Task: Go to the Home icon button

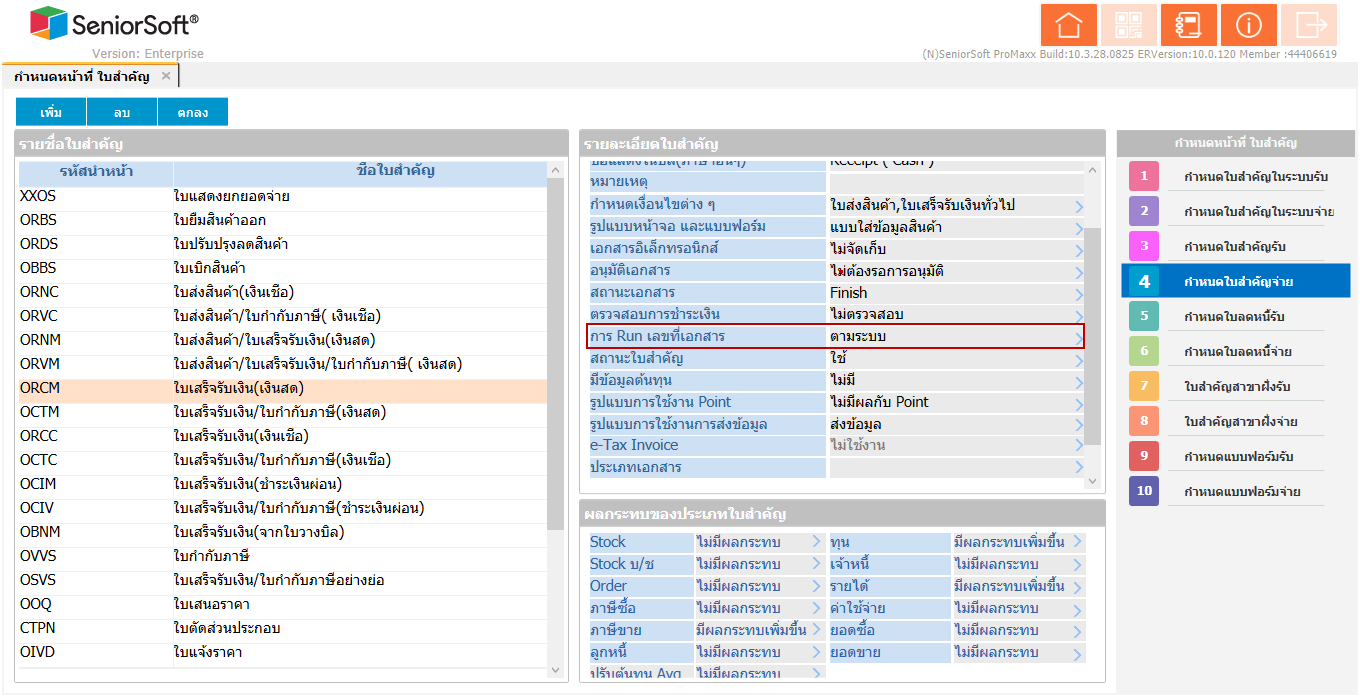Action: [x=1069, y=25]
